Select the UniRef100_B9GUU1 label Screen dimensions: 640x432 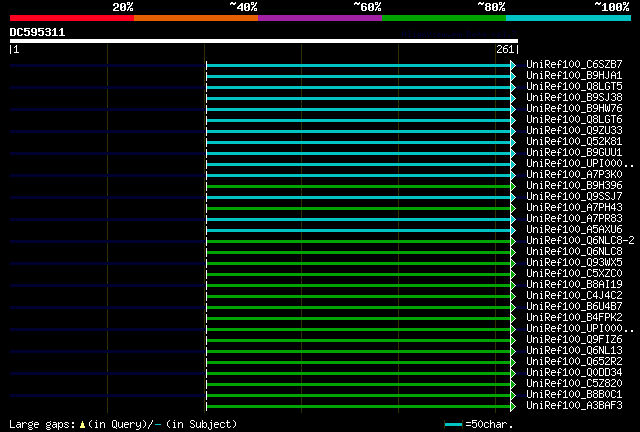(x=574, y=152)
